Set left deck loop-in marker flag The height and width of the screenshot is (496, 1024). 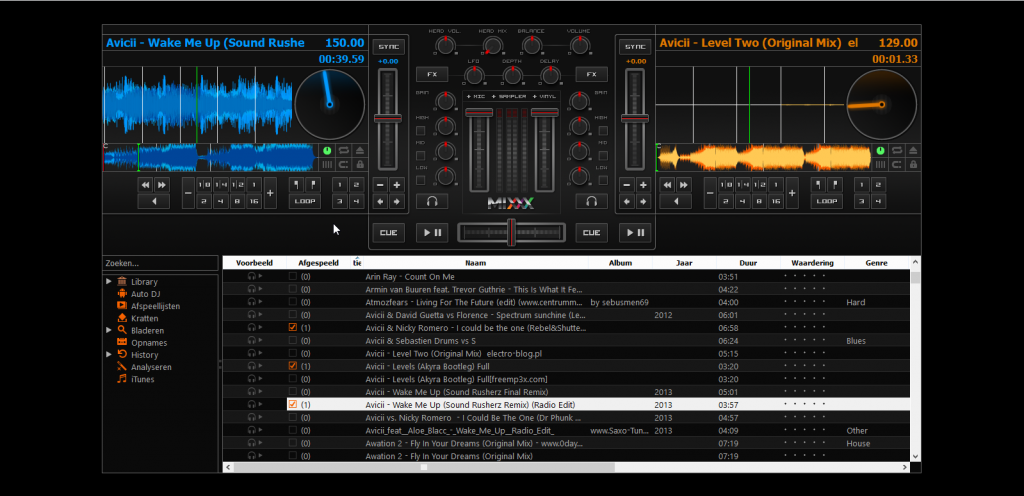click(296, 185)
